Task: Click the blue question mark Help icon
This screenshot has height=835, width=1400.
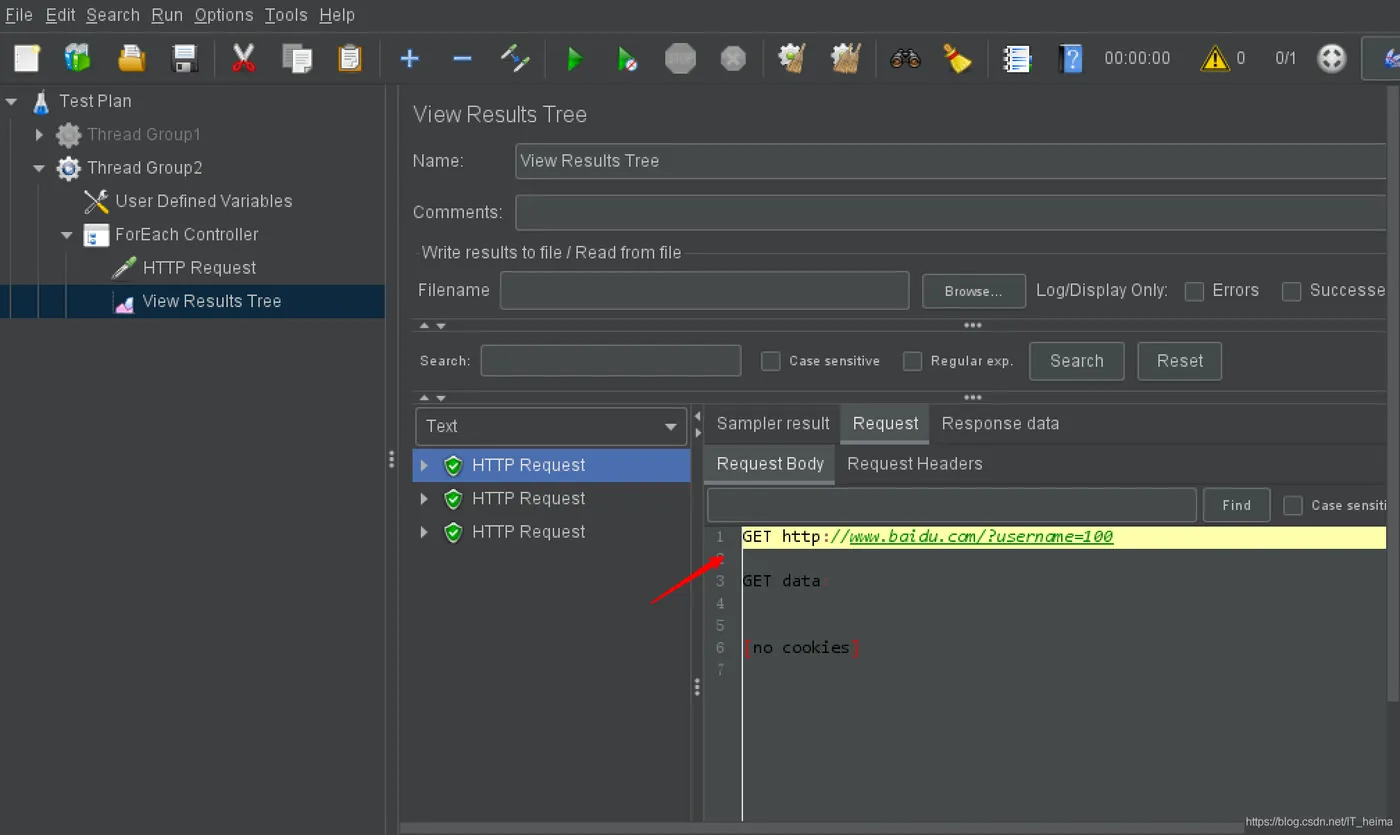Action: (1070, 59)
